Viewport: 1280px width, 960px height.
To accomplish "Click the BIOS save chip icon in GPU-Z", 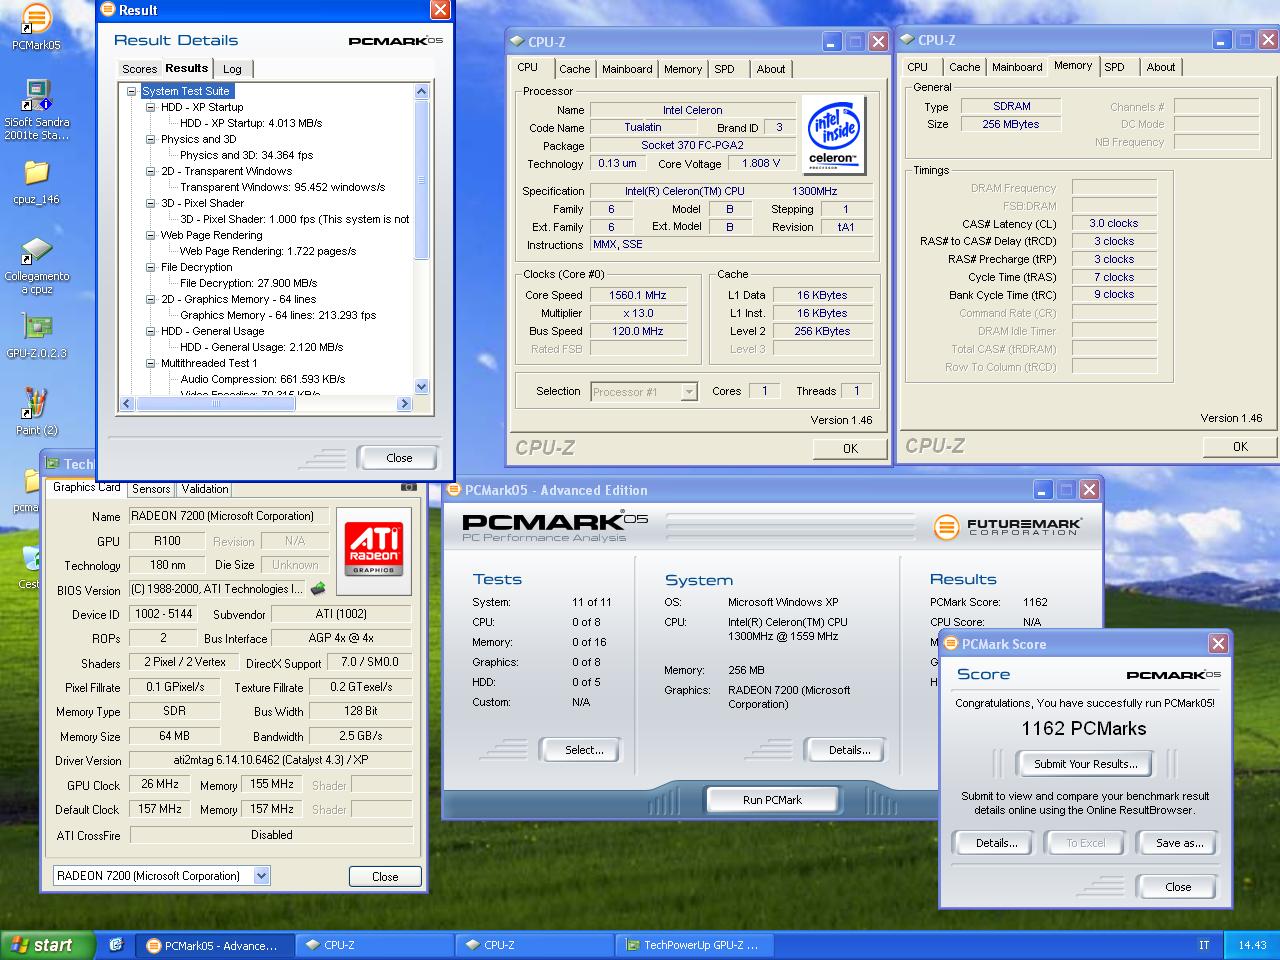I will point(318,589).
